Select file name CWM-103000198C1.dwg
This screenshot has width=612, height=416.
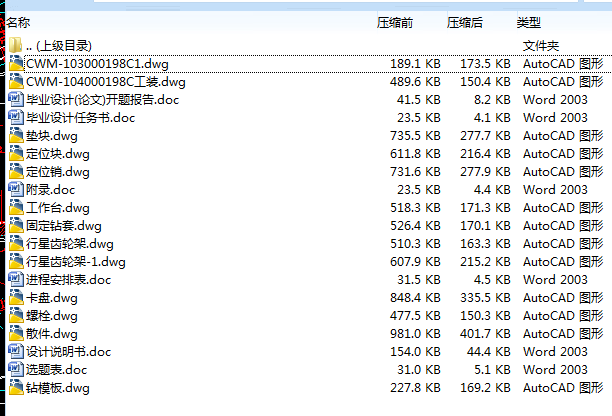tap(97, 64)
